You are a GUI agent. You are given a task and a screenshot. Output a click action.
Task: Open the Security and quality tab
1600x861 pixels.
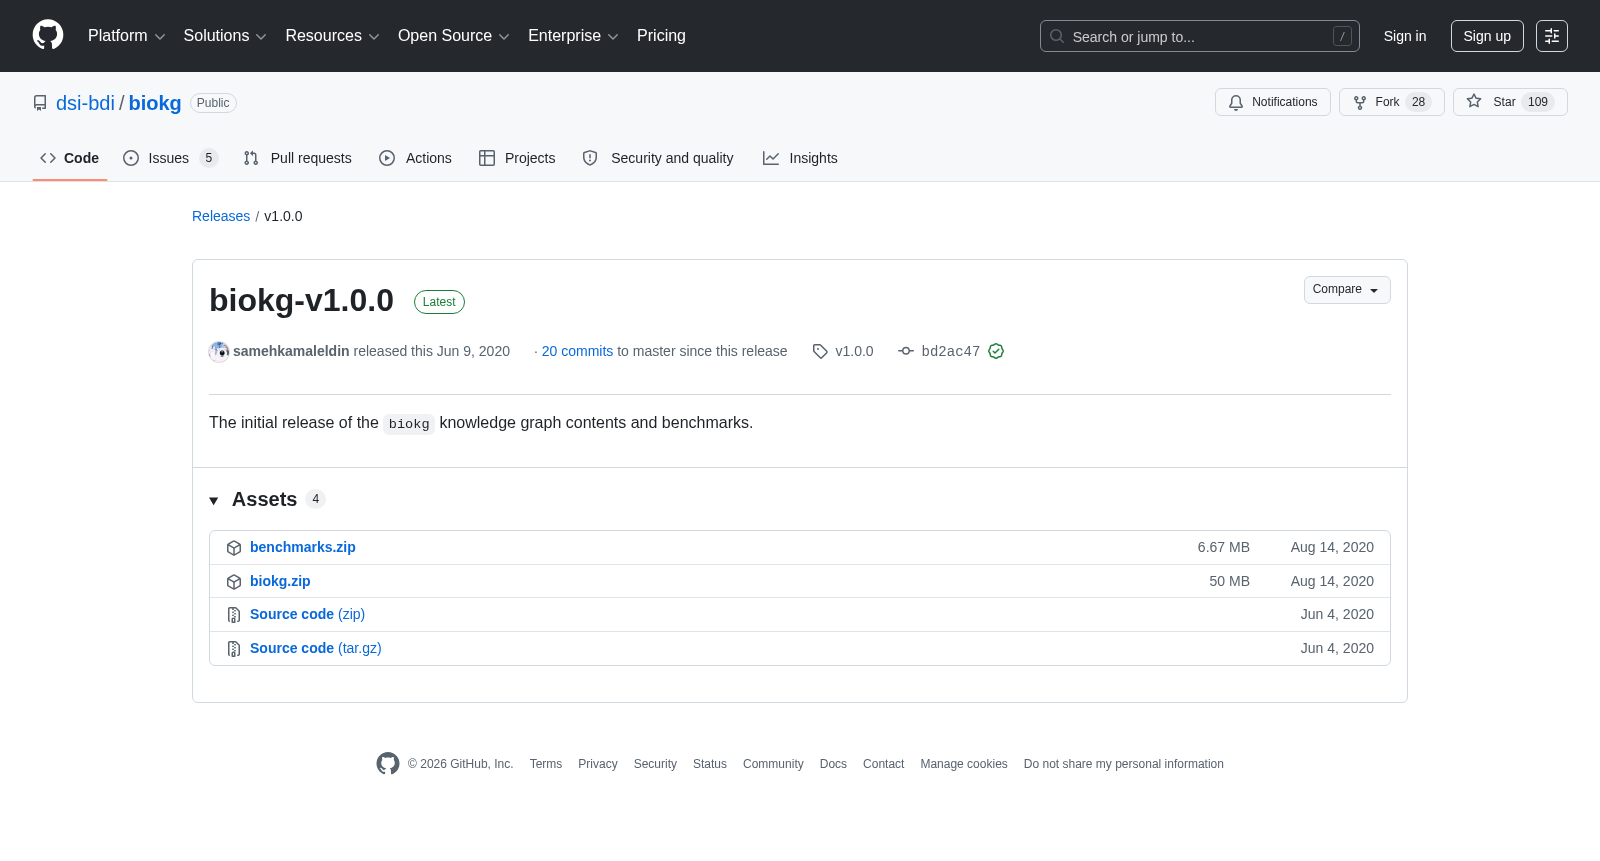click(658, 158)
